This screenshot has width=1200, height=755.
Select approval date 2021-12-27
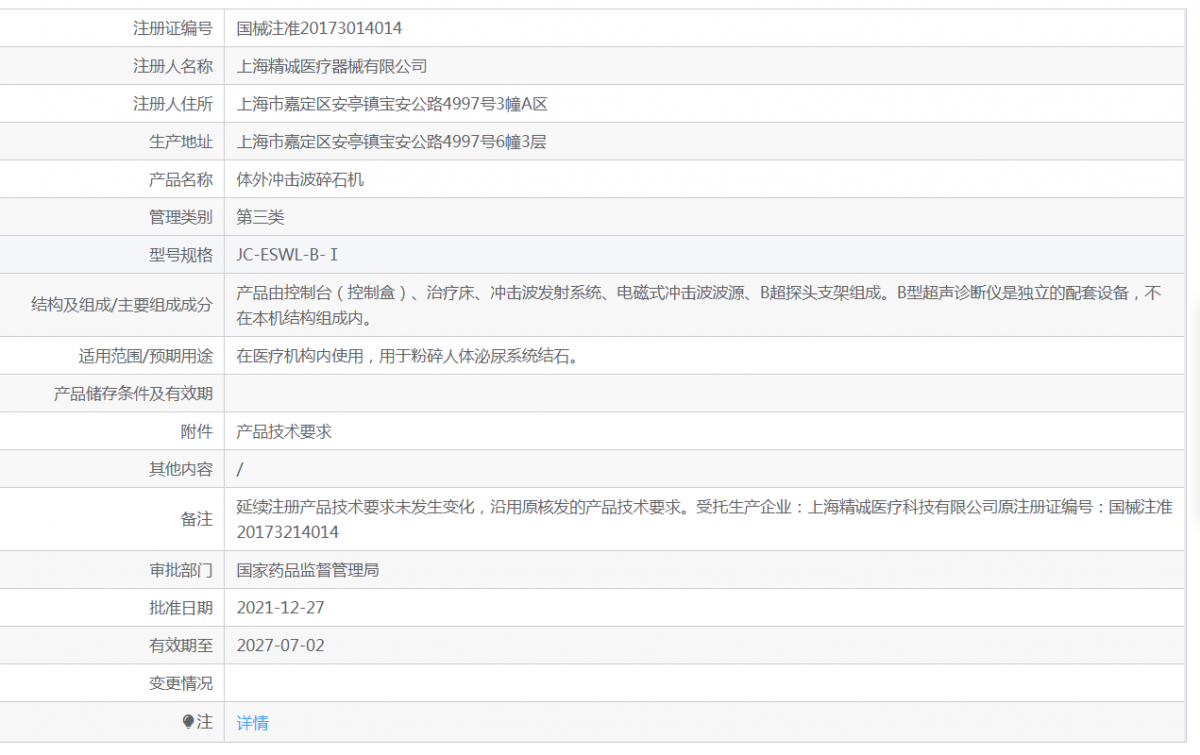281,608
